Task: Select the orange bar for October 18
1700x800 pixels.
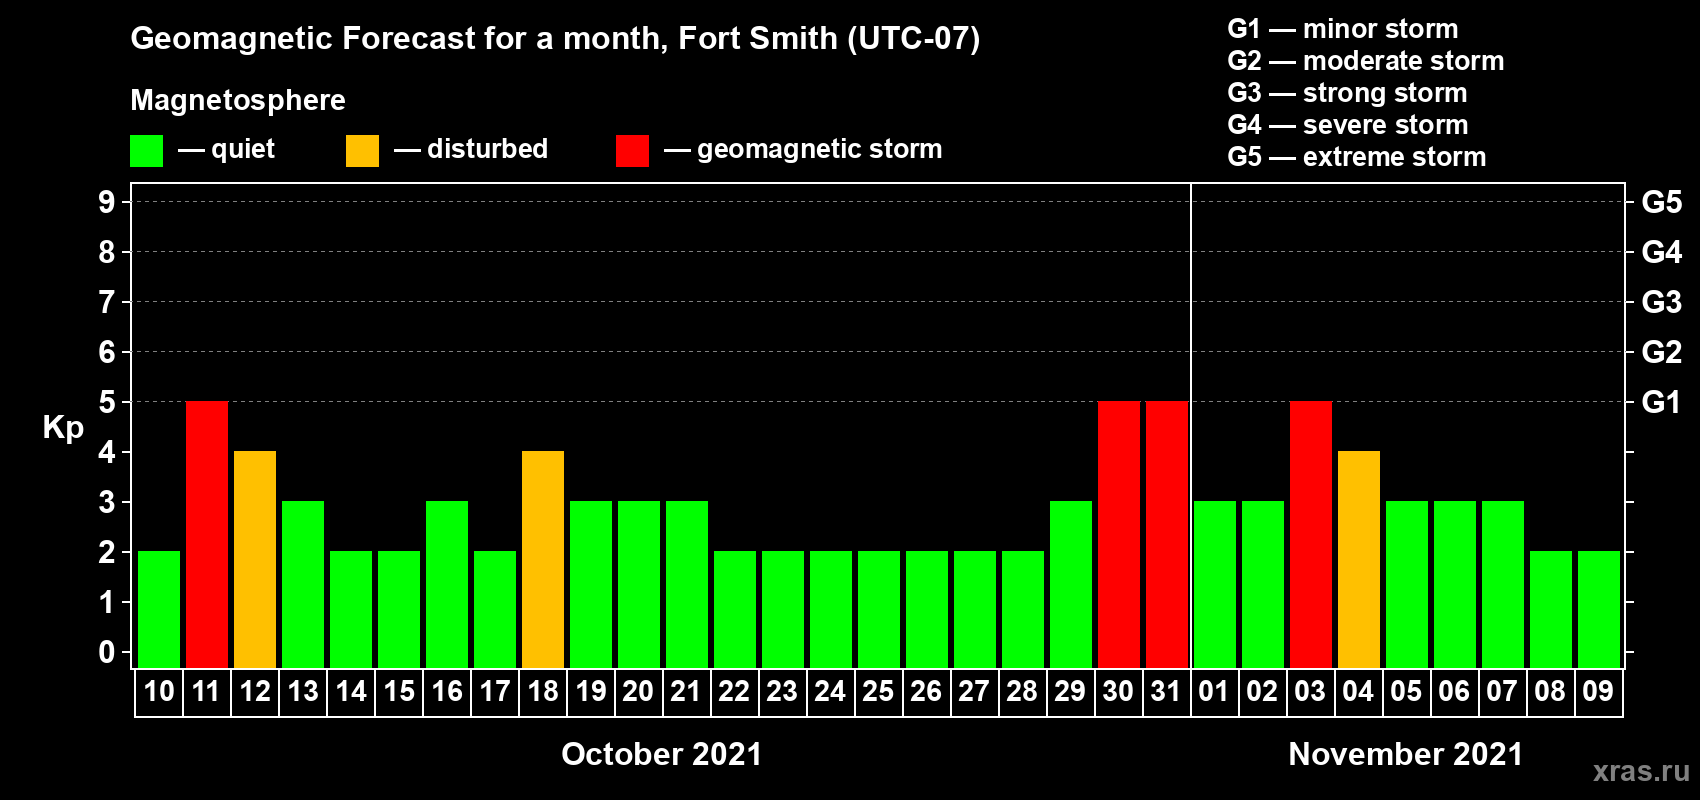Action: pos(543,560)
